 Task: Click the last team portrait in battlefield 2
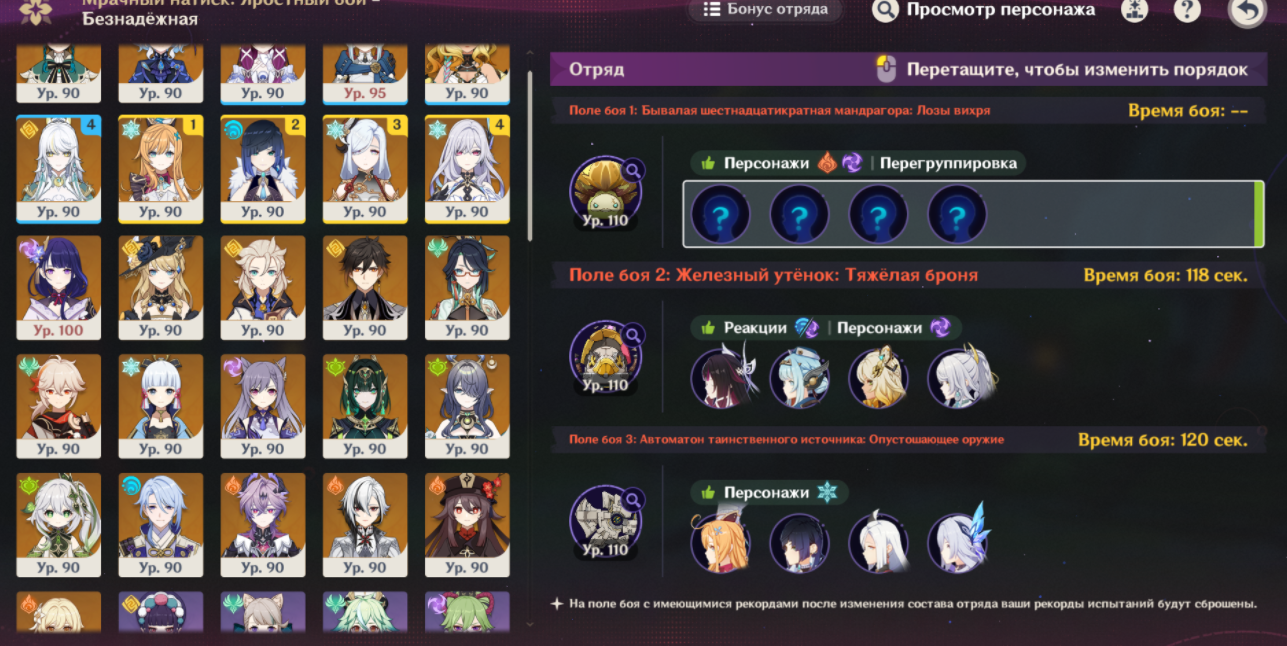click(958, 378)
